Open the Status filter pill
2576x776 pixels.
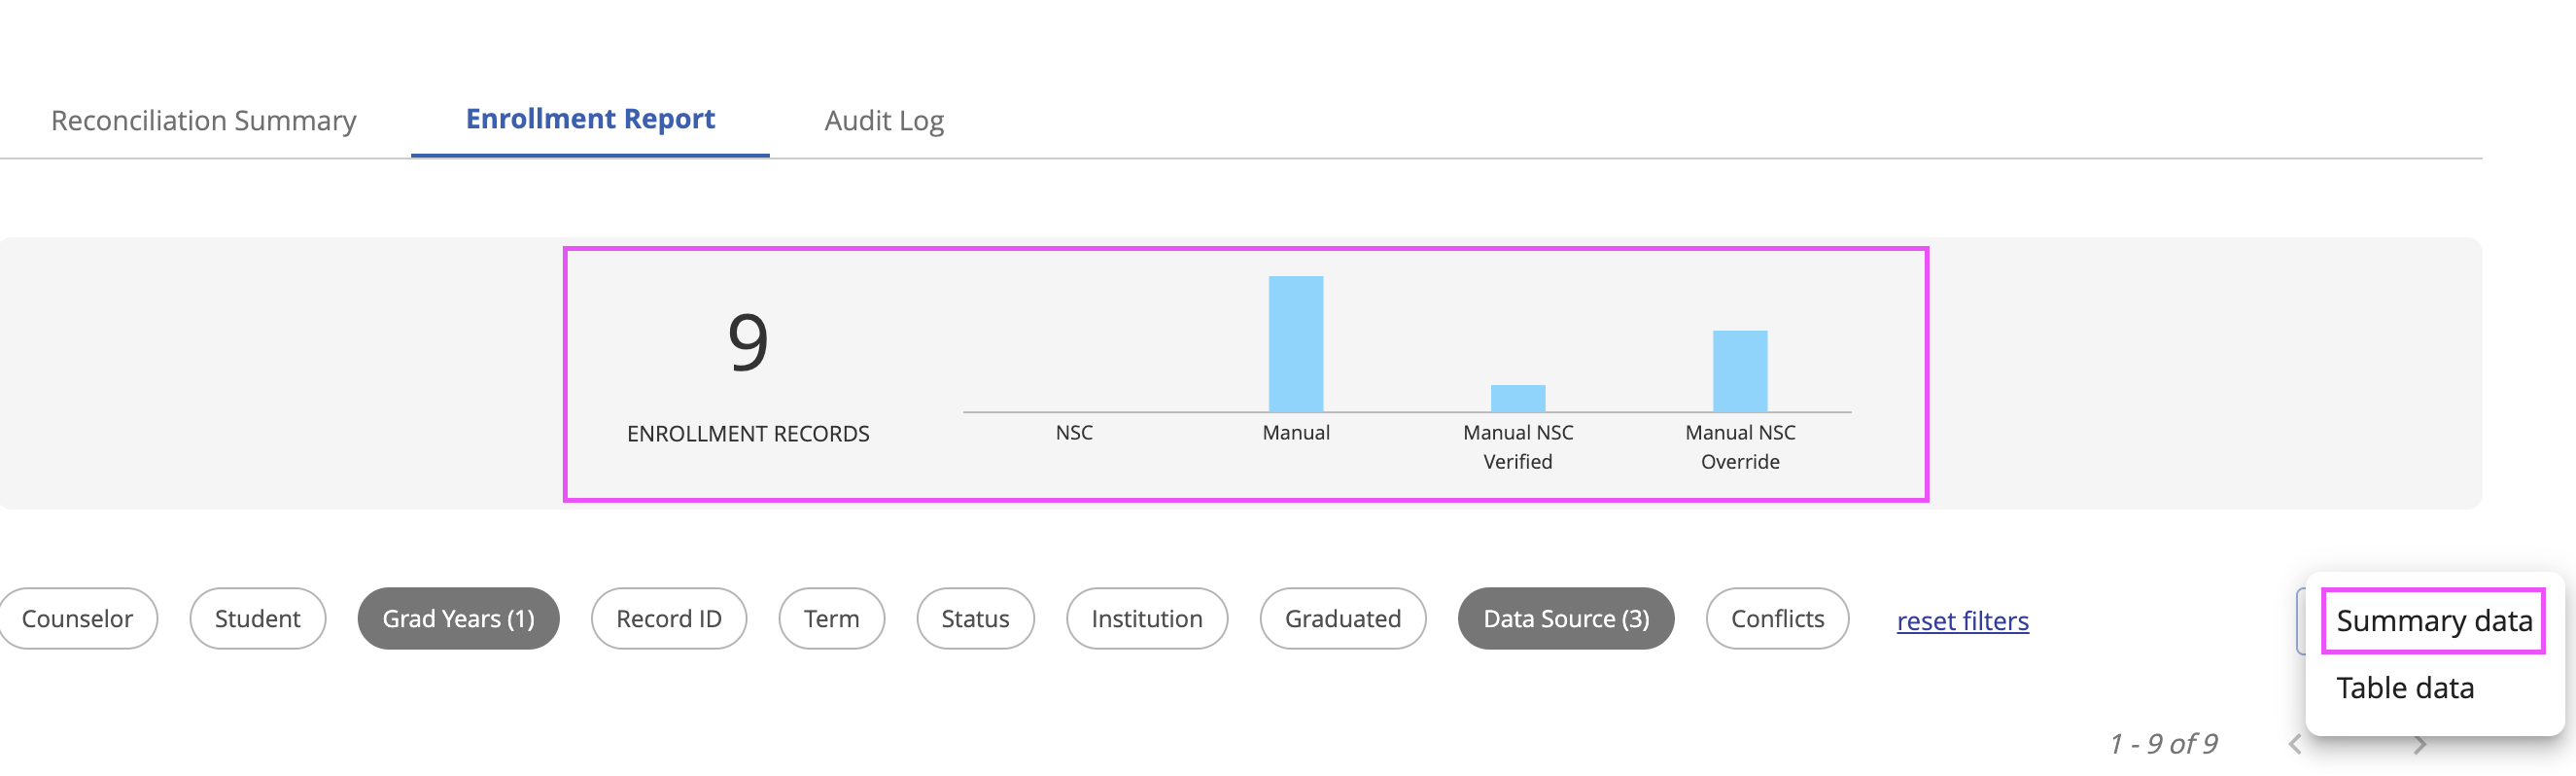pos(975,619)
